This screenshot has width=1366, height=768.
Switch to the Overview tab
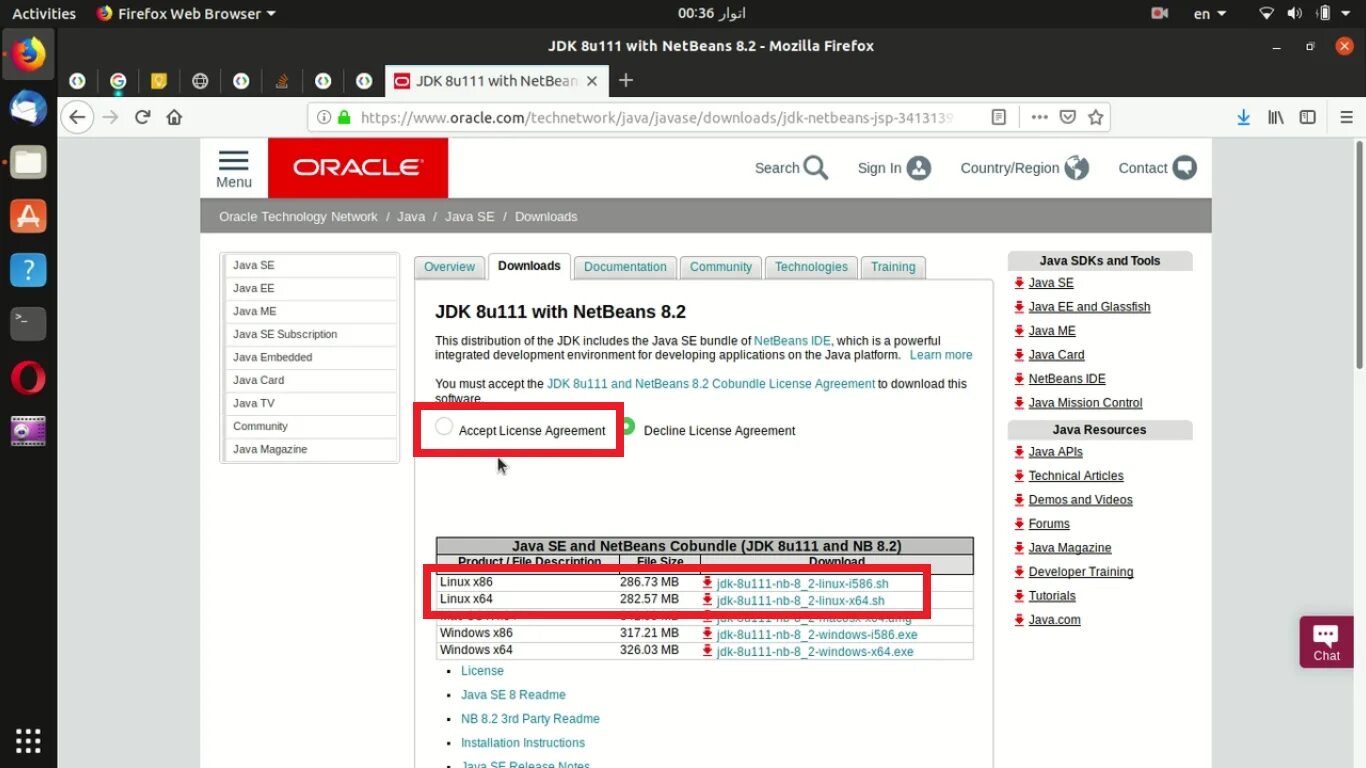pyautogui.click(x=449, y=267)
